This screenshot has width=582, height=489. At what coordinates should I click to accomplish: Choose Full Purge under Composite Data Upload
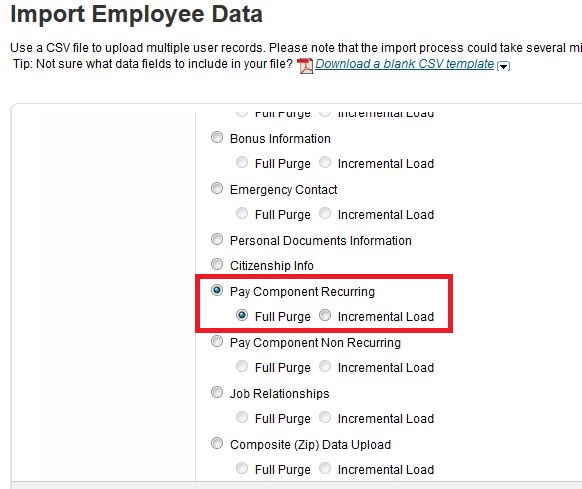point(242,468)
